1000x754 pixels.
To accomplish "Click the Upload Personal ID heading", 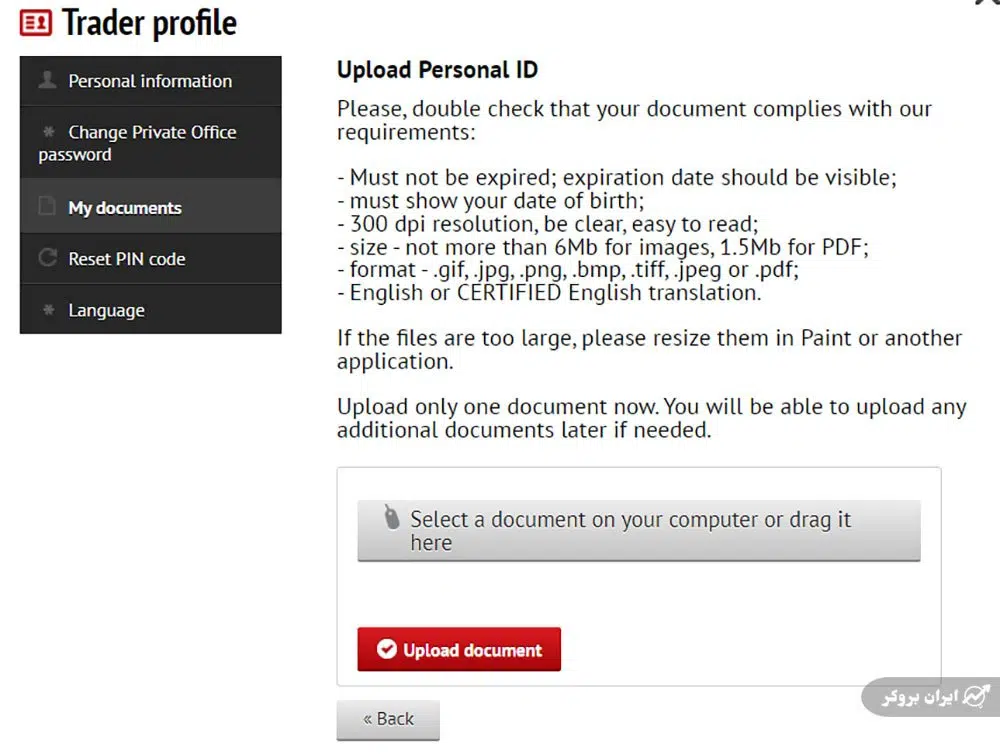I will pos(437,70).
